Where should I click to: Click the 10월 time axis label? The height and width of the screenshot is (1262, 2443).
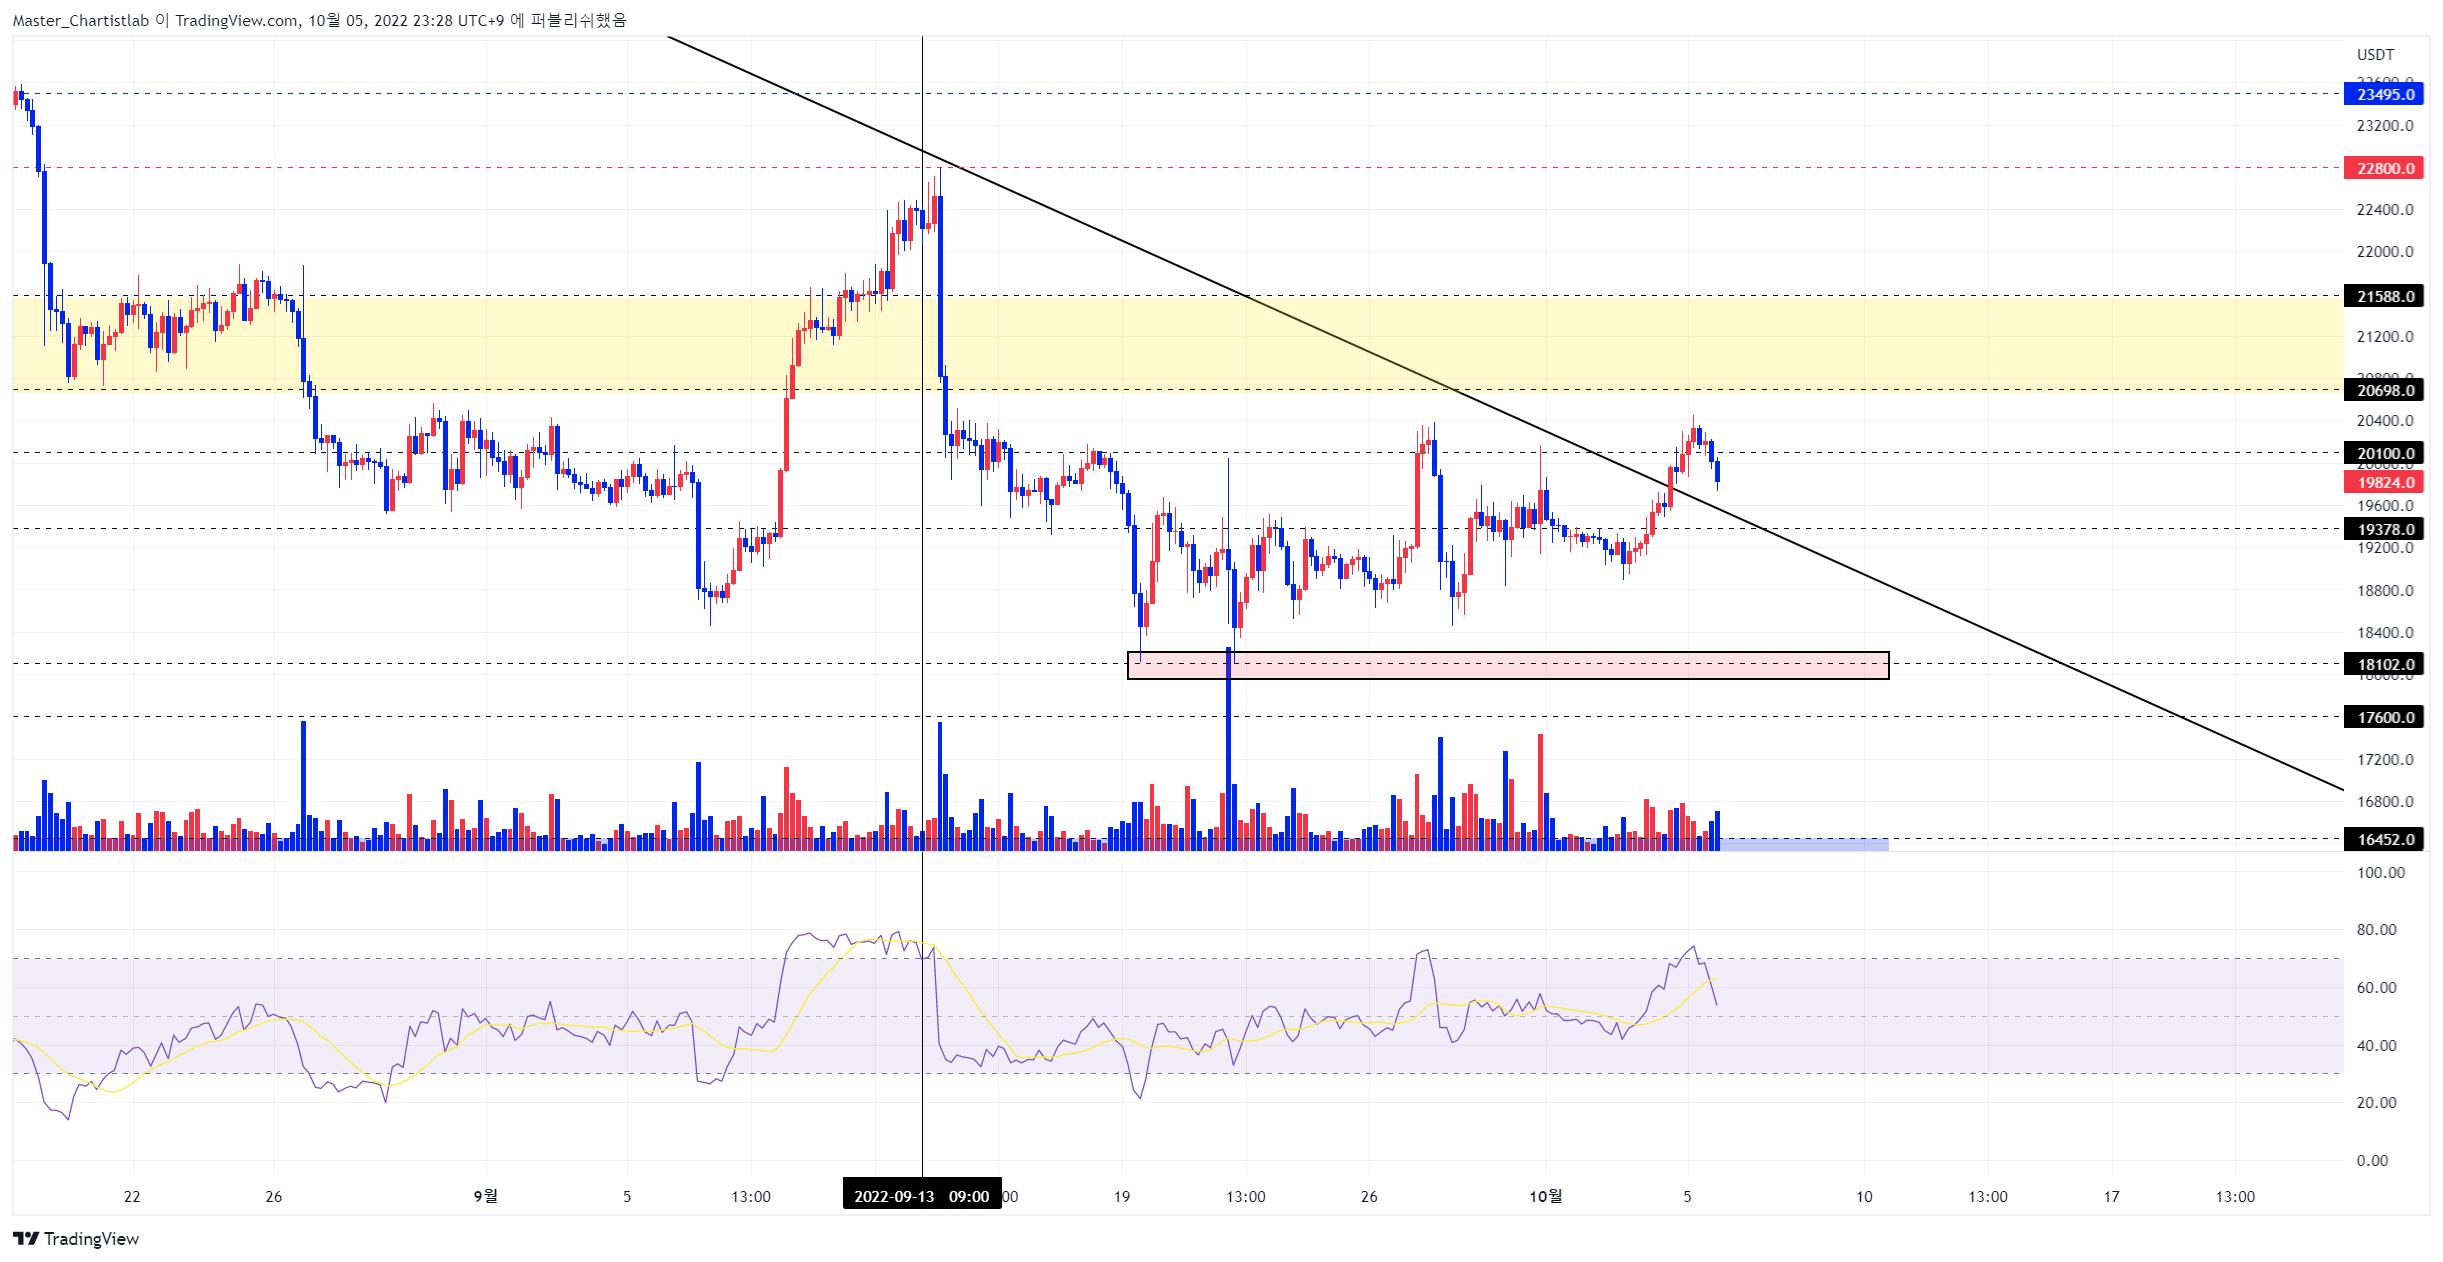(x=1545, y=1196)
